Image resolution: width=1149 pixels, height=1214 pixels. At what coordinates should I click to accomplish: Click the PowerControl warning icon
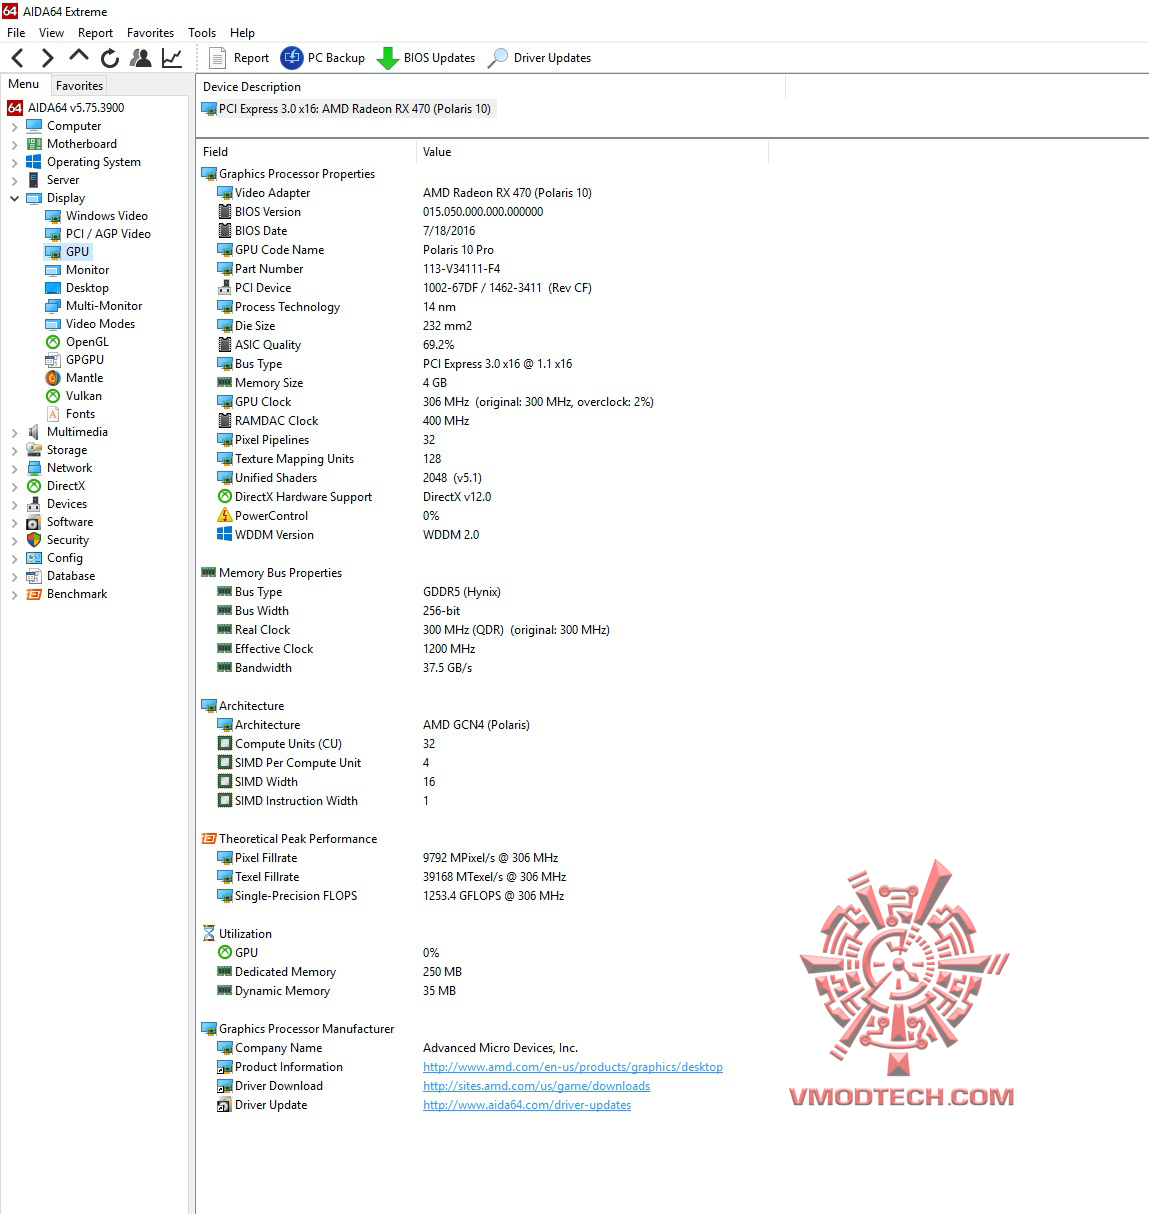pos(225,516)
